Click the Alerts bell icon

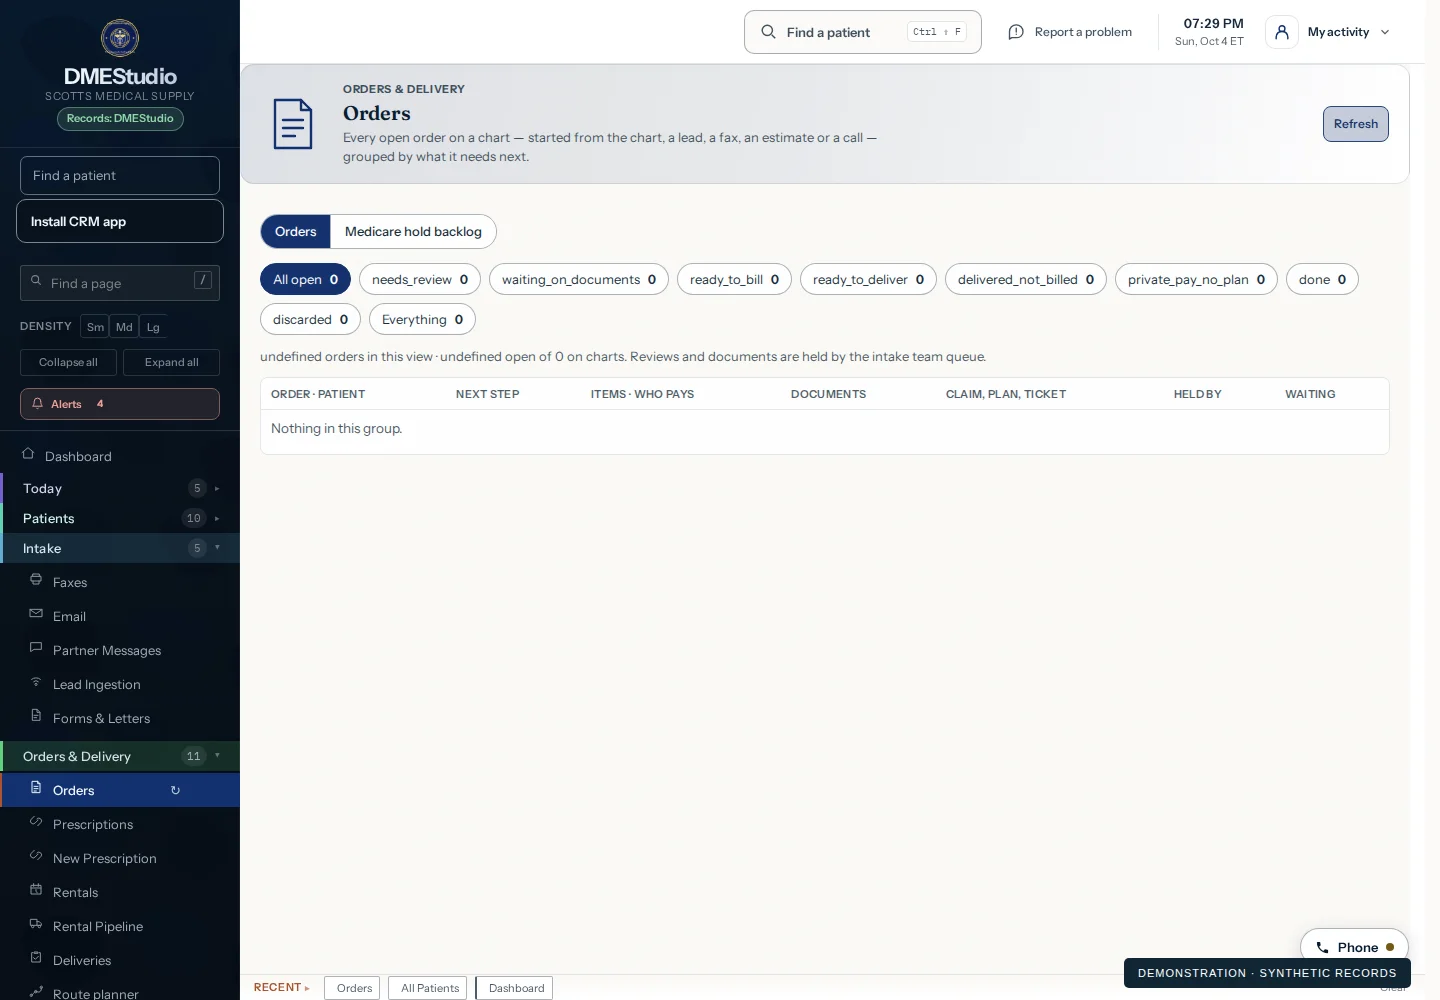[38, 404]
